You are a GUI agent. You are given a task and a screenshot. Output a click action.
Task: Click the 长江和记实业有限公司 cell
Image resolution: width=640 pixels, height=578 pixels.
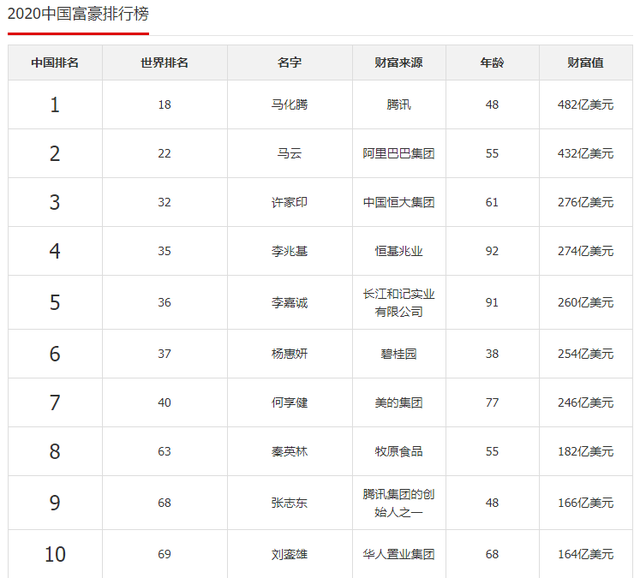pyautogui.click(x=399, y=303)
